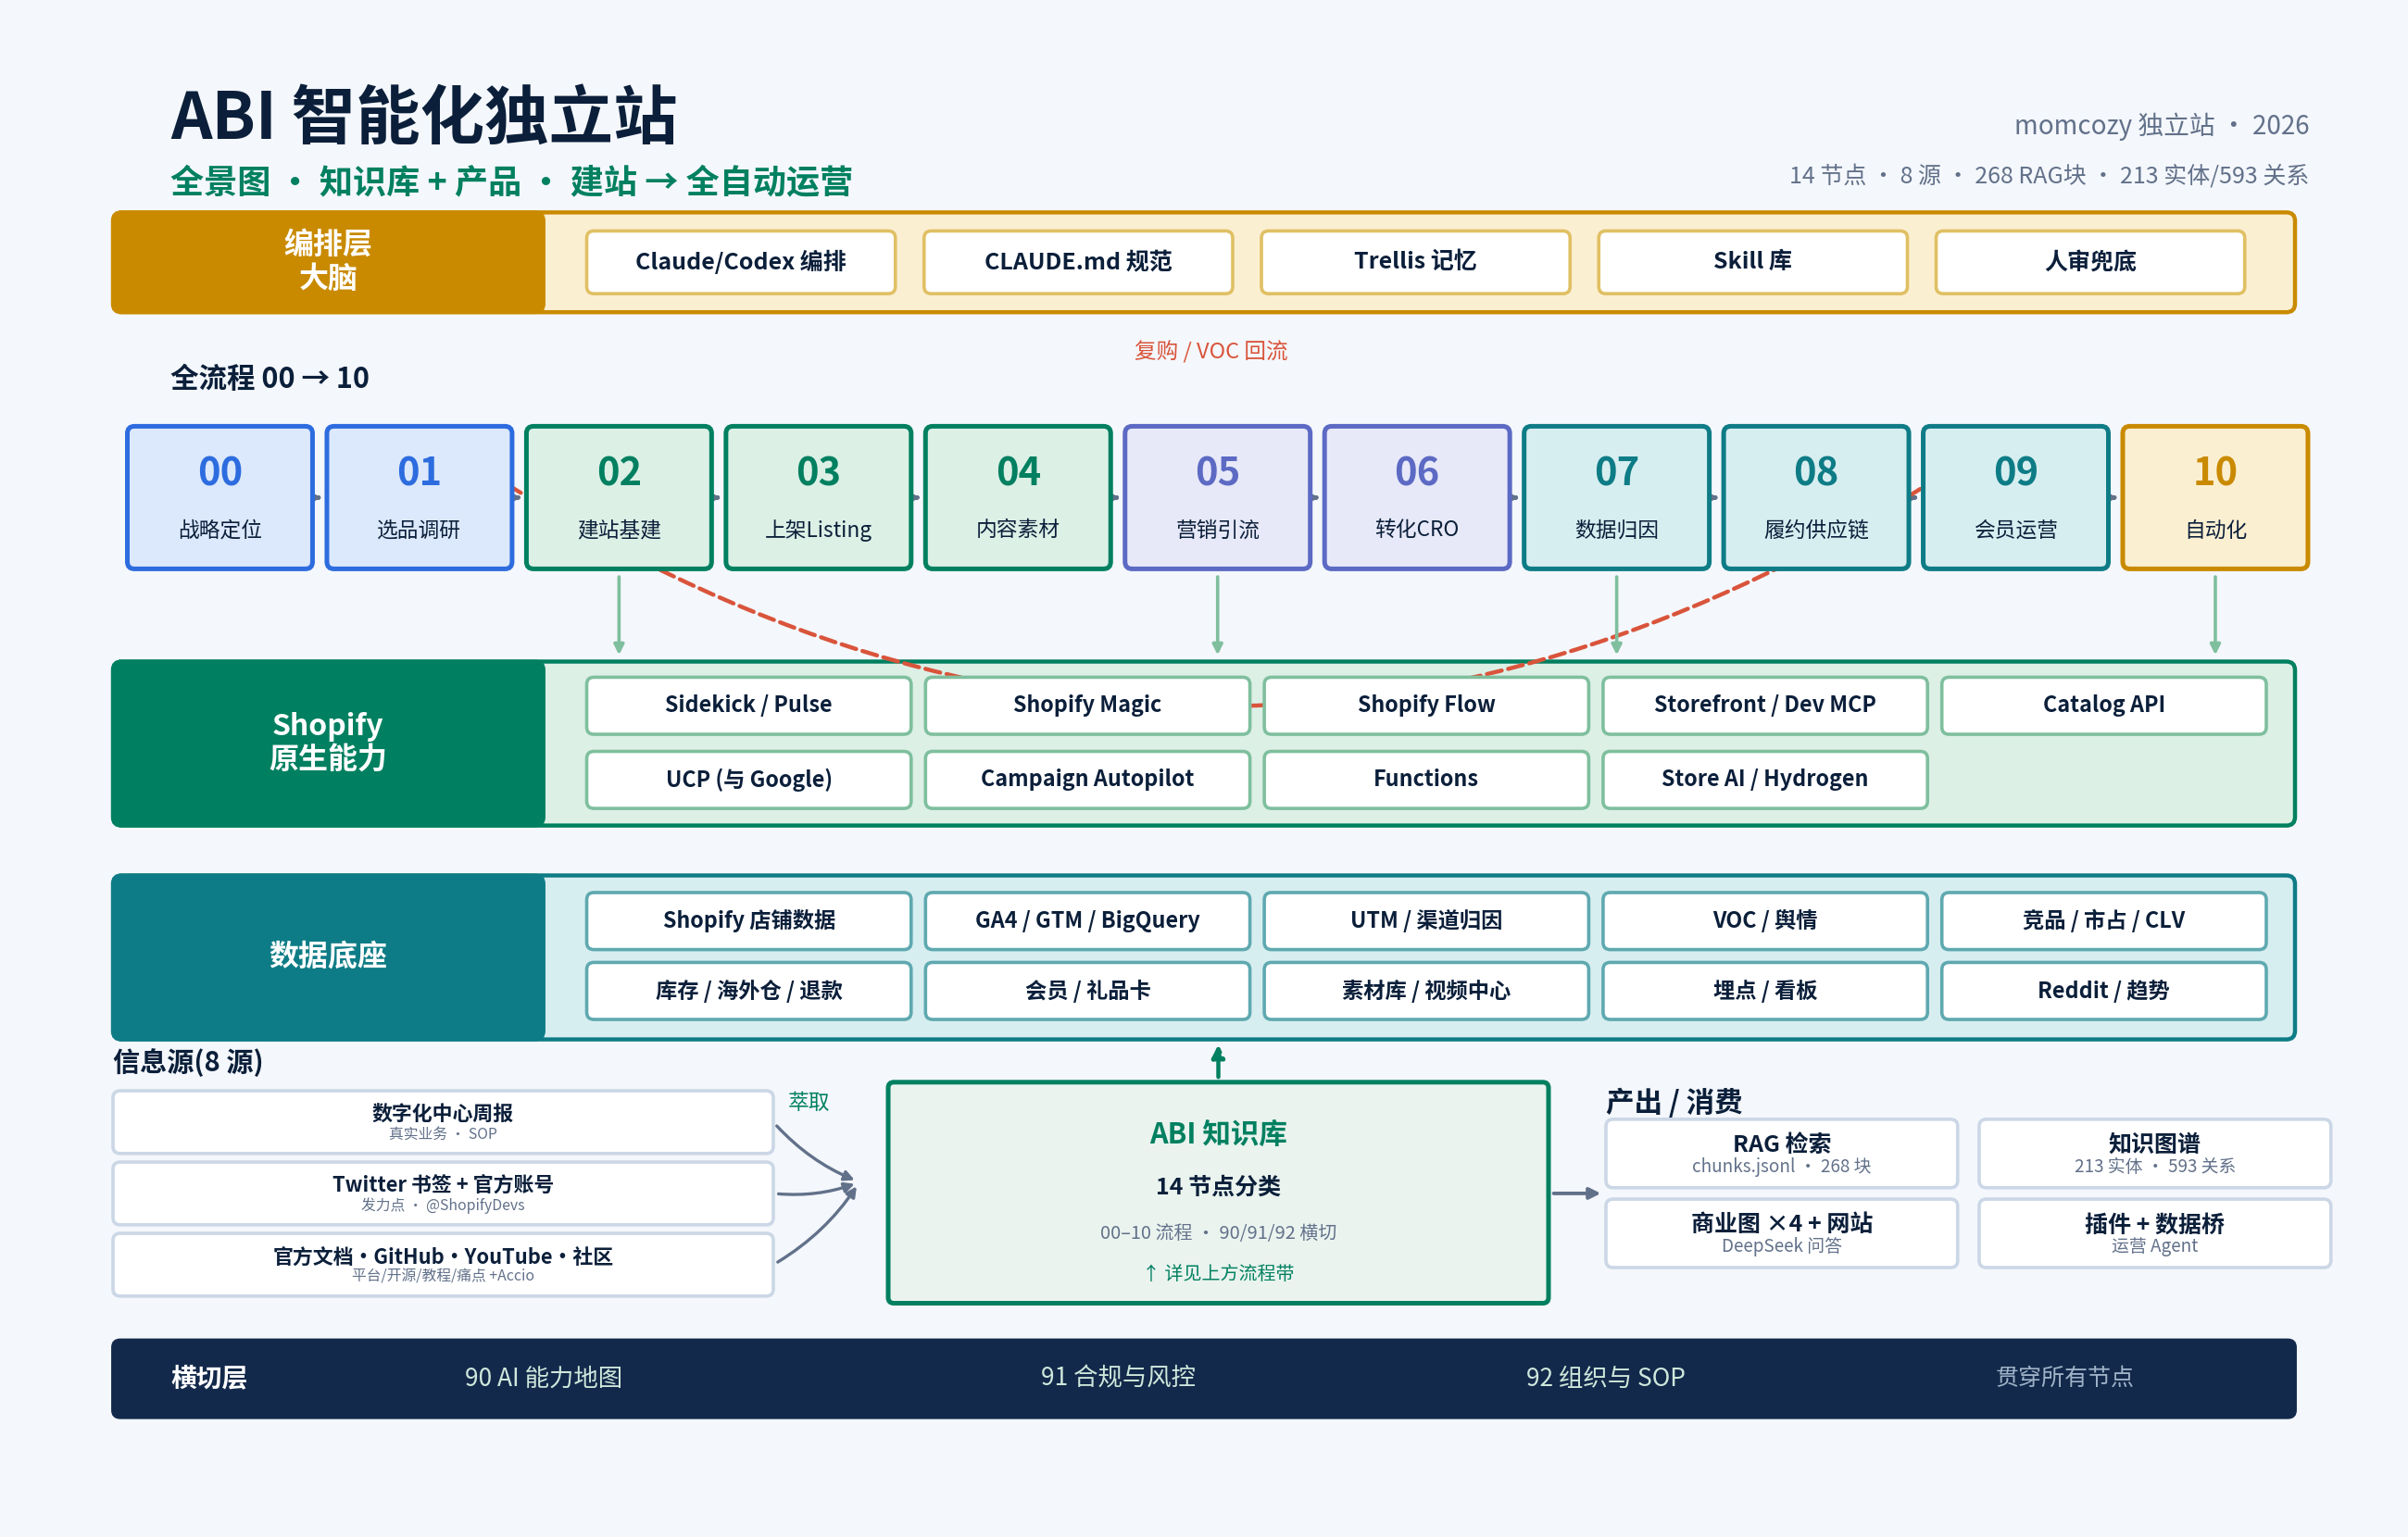Click the Shopify Magic box
The width and height of the screenshot is (2408, 1537).
point(1087,705)
